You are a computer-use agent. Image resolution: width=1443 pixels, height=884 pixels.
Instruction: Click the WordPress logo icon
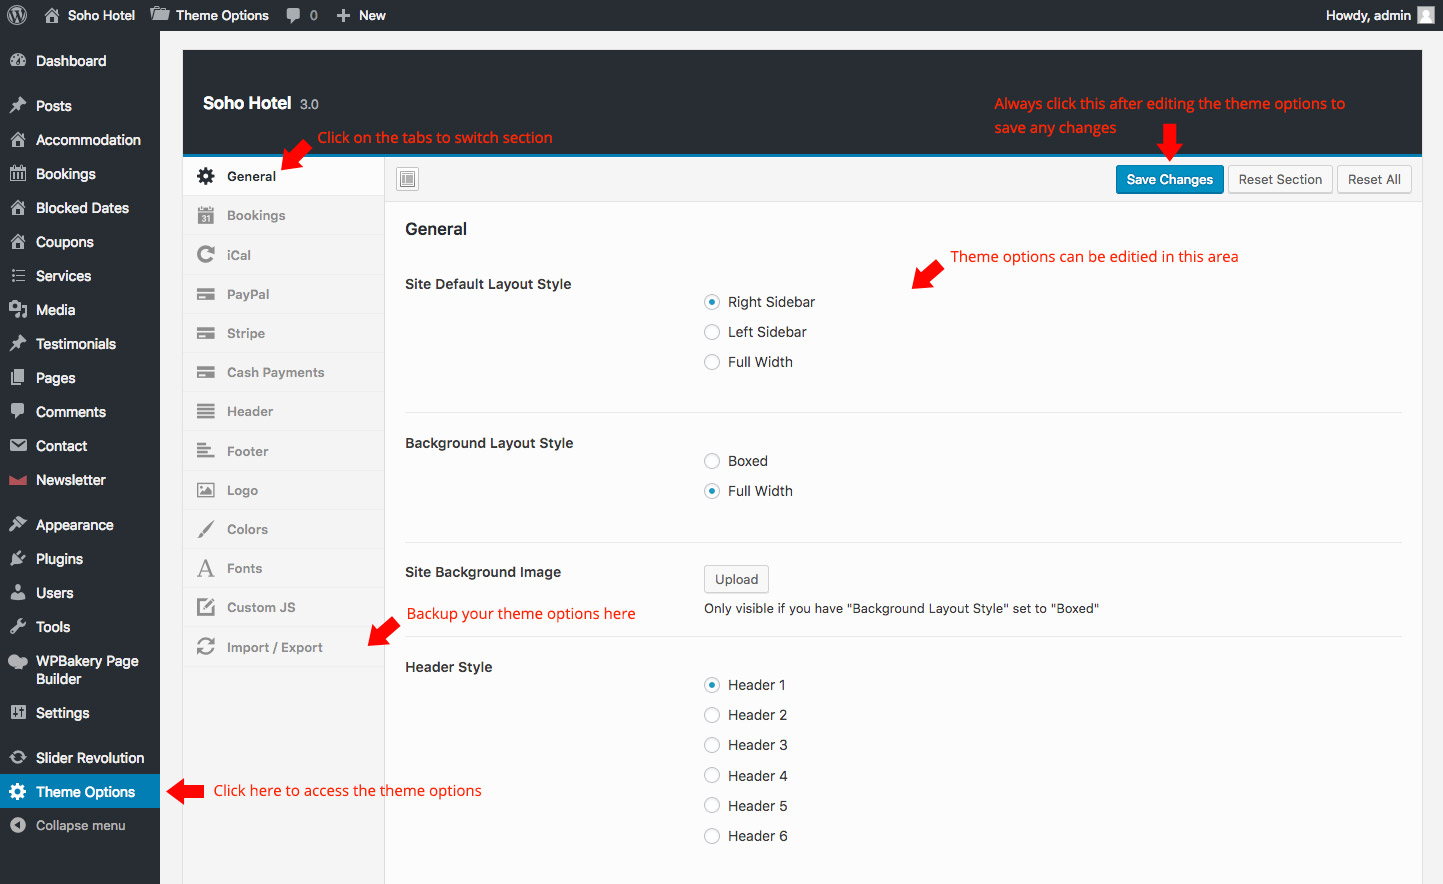point(17,15)
